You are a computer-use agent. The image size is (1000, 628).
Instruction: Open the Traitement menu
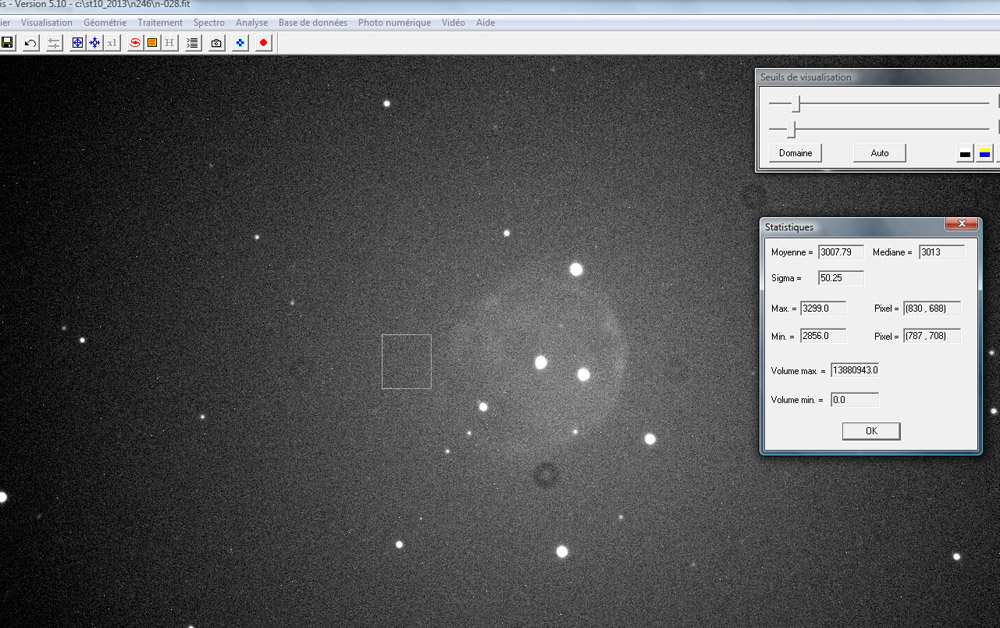pos(160,22)
